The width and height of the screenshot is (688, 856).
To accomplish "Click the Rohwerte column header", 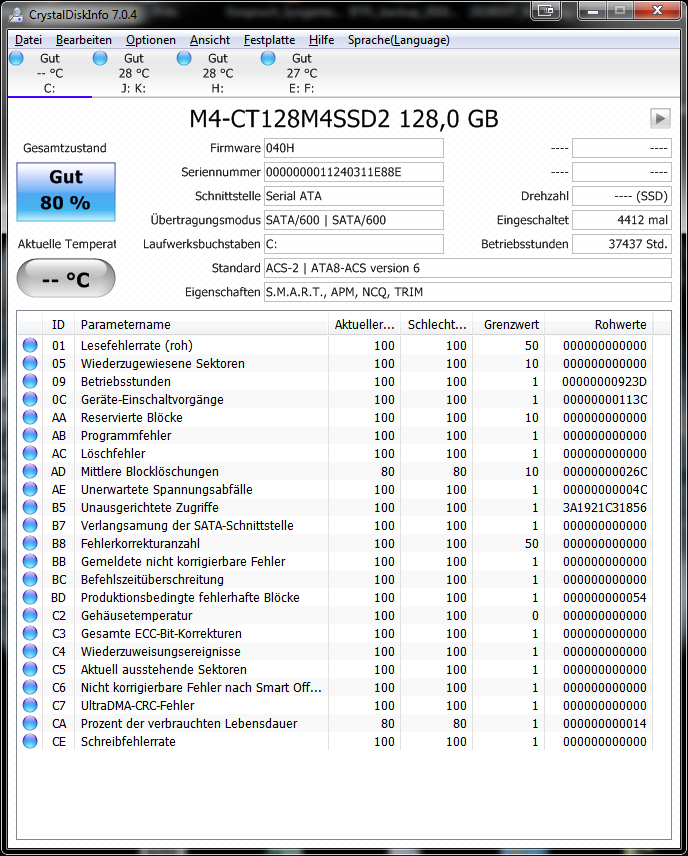I will point(598,324).
